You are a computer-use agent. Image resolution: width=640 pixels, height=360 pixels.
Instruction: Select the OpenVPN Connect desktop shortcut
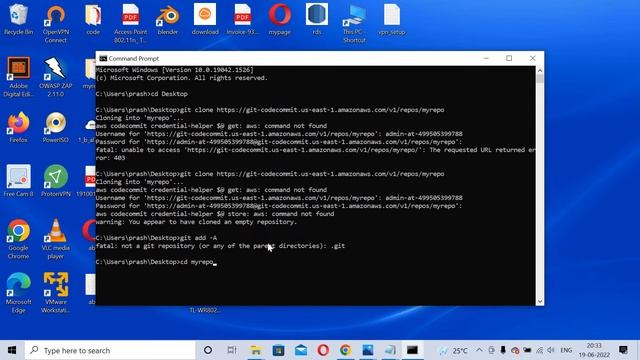(x=56, y=24)
